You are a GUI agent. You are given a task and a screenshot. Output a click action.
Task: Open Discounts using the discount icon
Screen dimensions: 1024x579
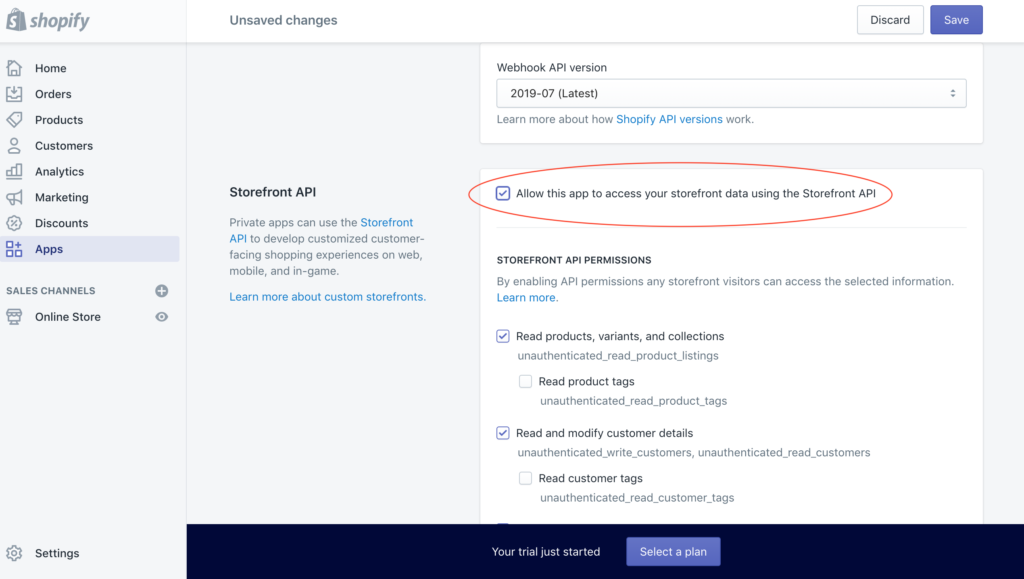click(17, 222)
